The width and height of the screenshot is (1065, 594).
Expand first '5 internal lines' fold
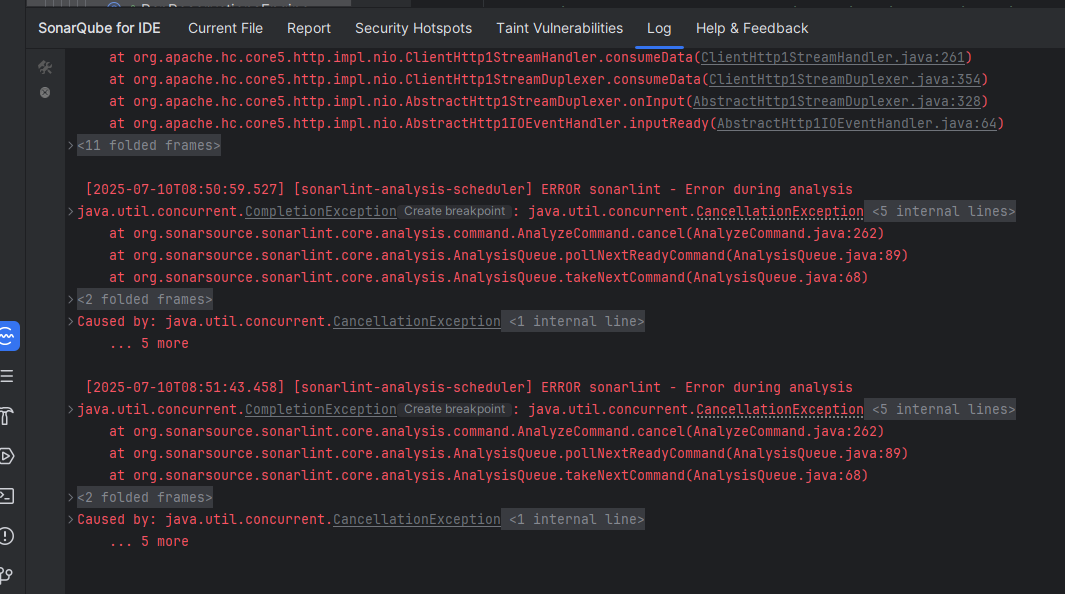(943, 212)
